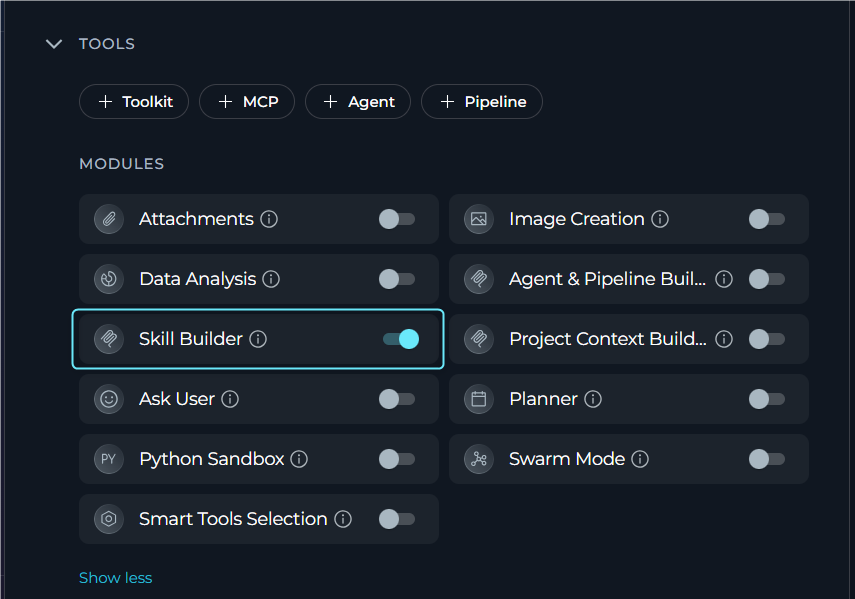The image size is (855, 599).
Task: Click the Data Analysis label text
Action: pos(197,279)
